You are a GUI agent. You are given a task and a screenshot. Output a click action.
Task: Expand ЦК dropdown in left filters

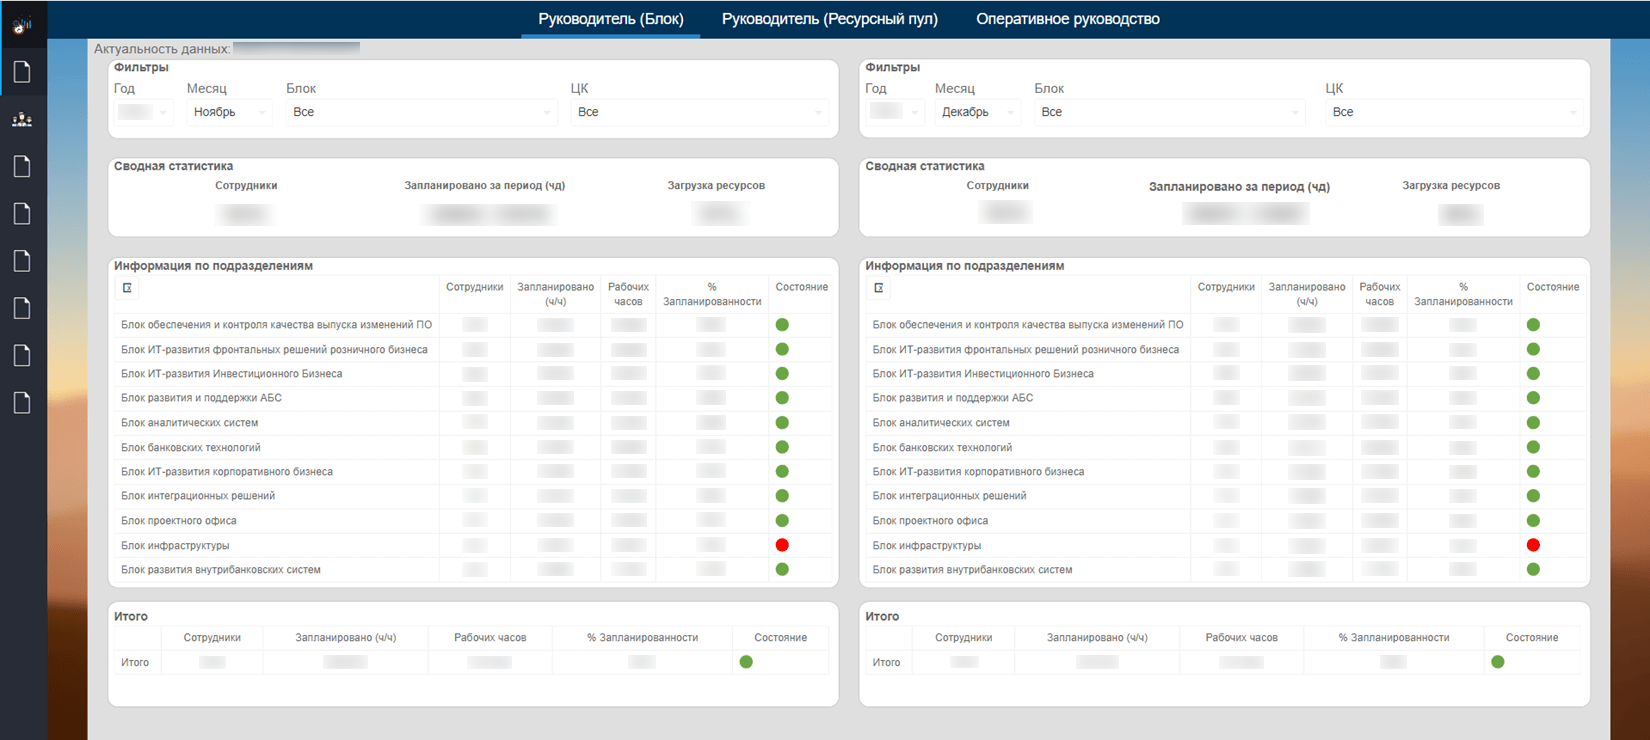click(700, 112)
